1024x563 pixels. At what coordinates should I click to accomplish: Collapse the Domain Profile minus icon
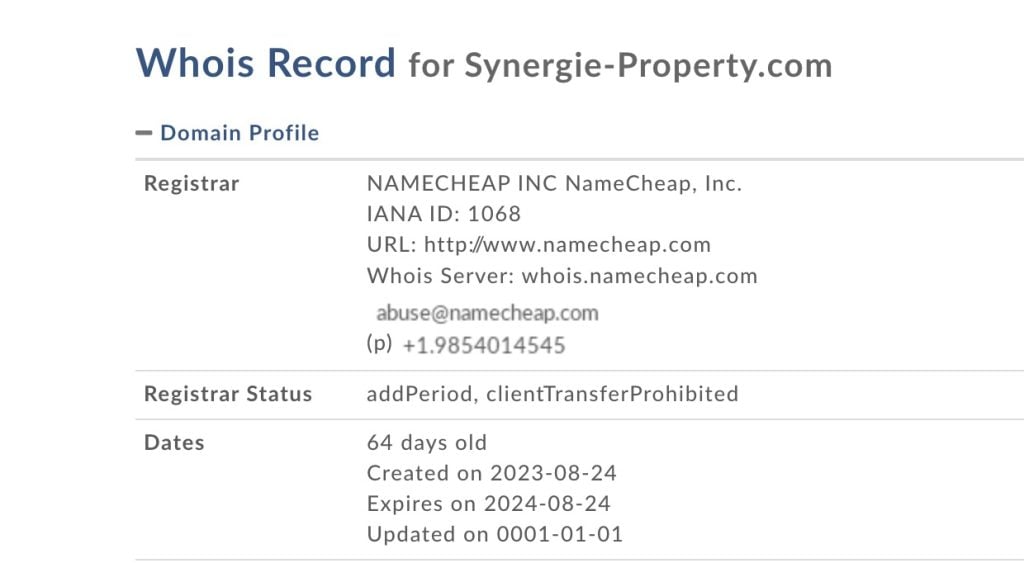tap(144, 133)
